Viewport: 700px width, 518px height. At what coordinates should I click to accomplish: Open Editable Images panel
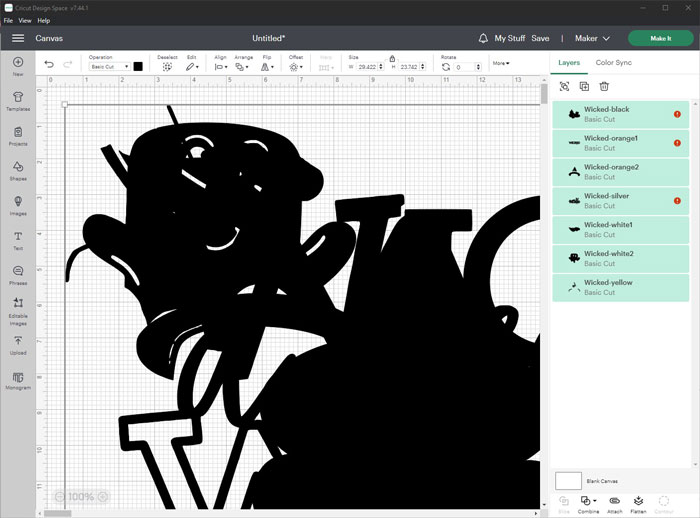pyautogui.click(x=18, y=303)
